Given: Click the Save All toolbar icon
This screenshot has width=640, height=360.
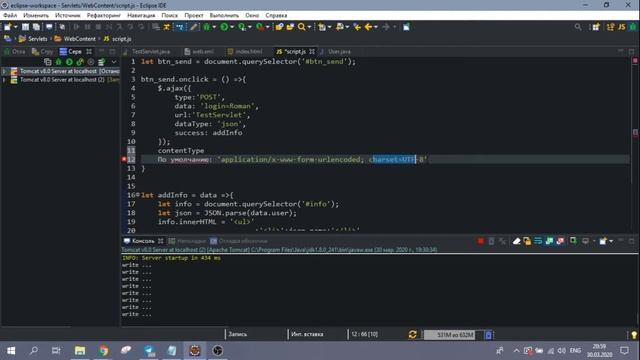Looking at the screenshot, I should (x=36, y=27).
